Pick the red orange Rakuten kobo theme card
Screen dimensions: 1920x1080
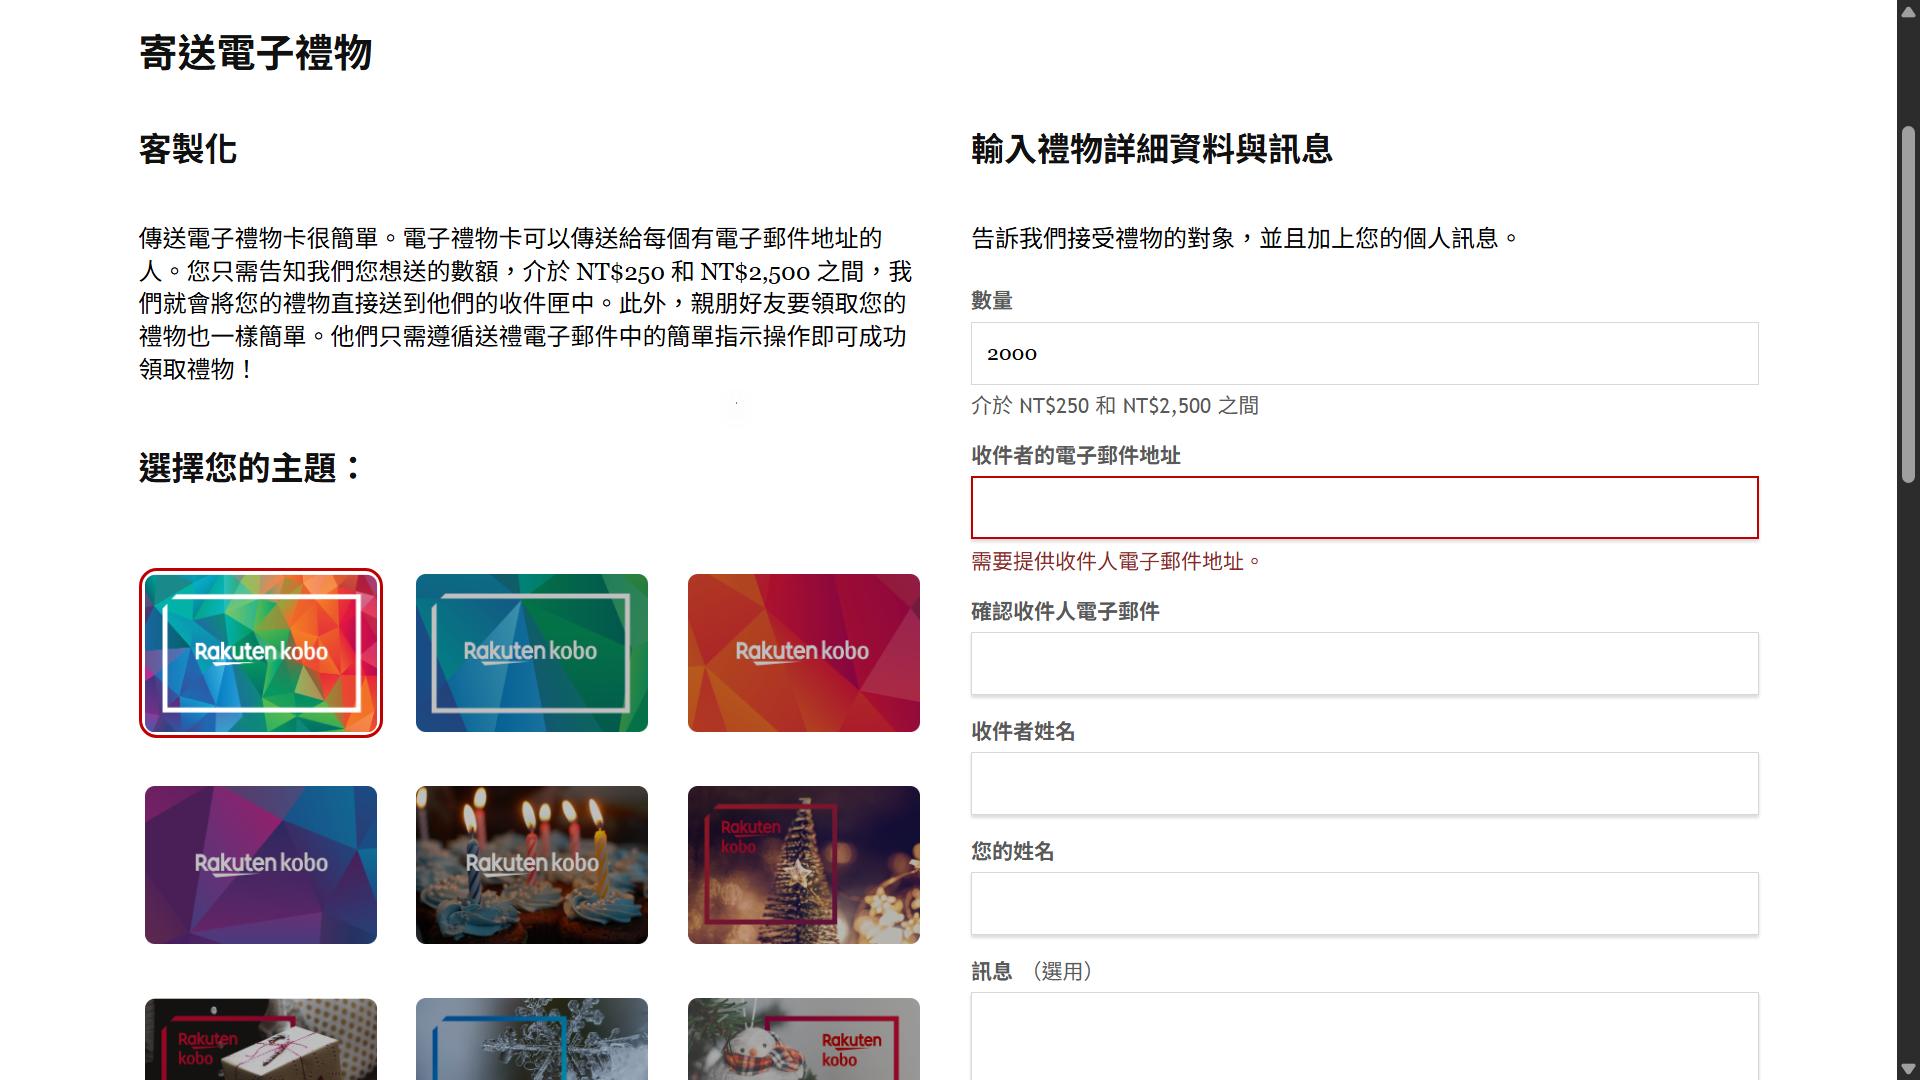[804, 653]
